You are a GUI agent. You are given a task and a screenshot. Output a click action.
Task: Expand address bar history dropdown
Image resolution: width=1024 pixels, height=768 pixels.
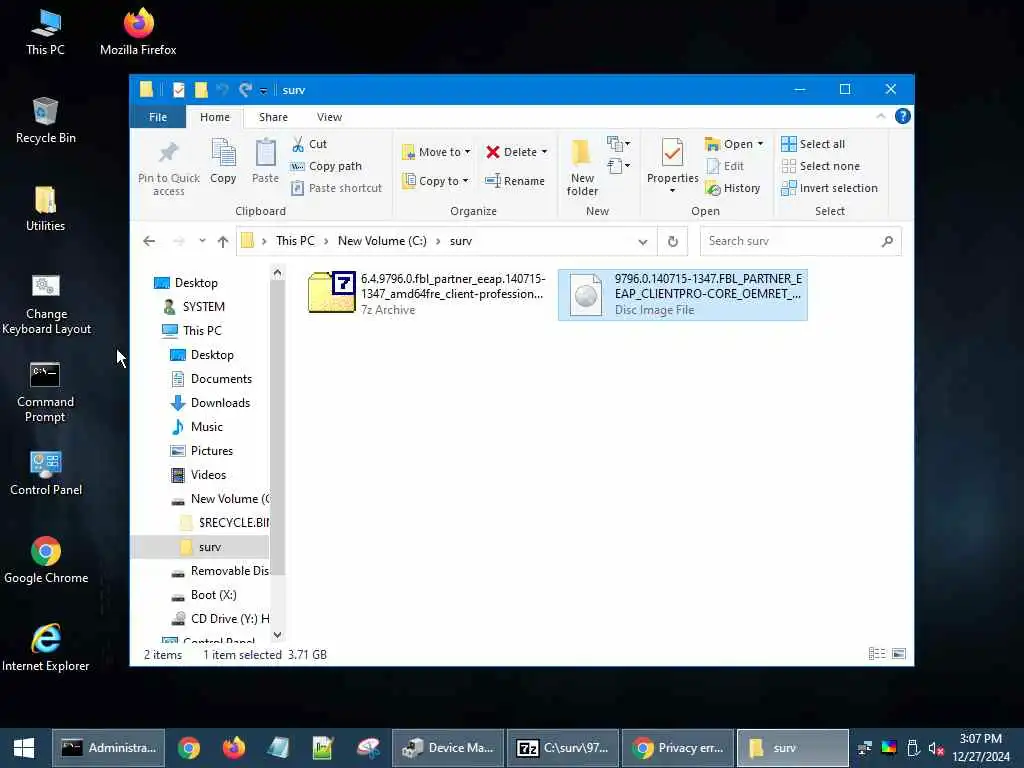643,242
